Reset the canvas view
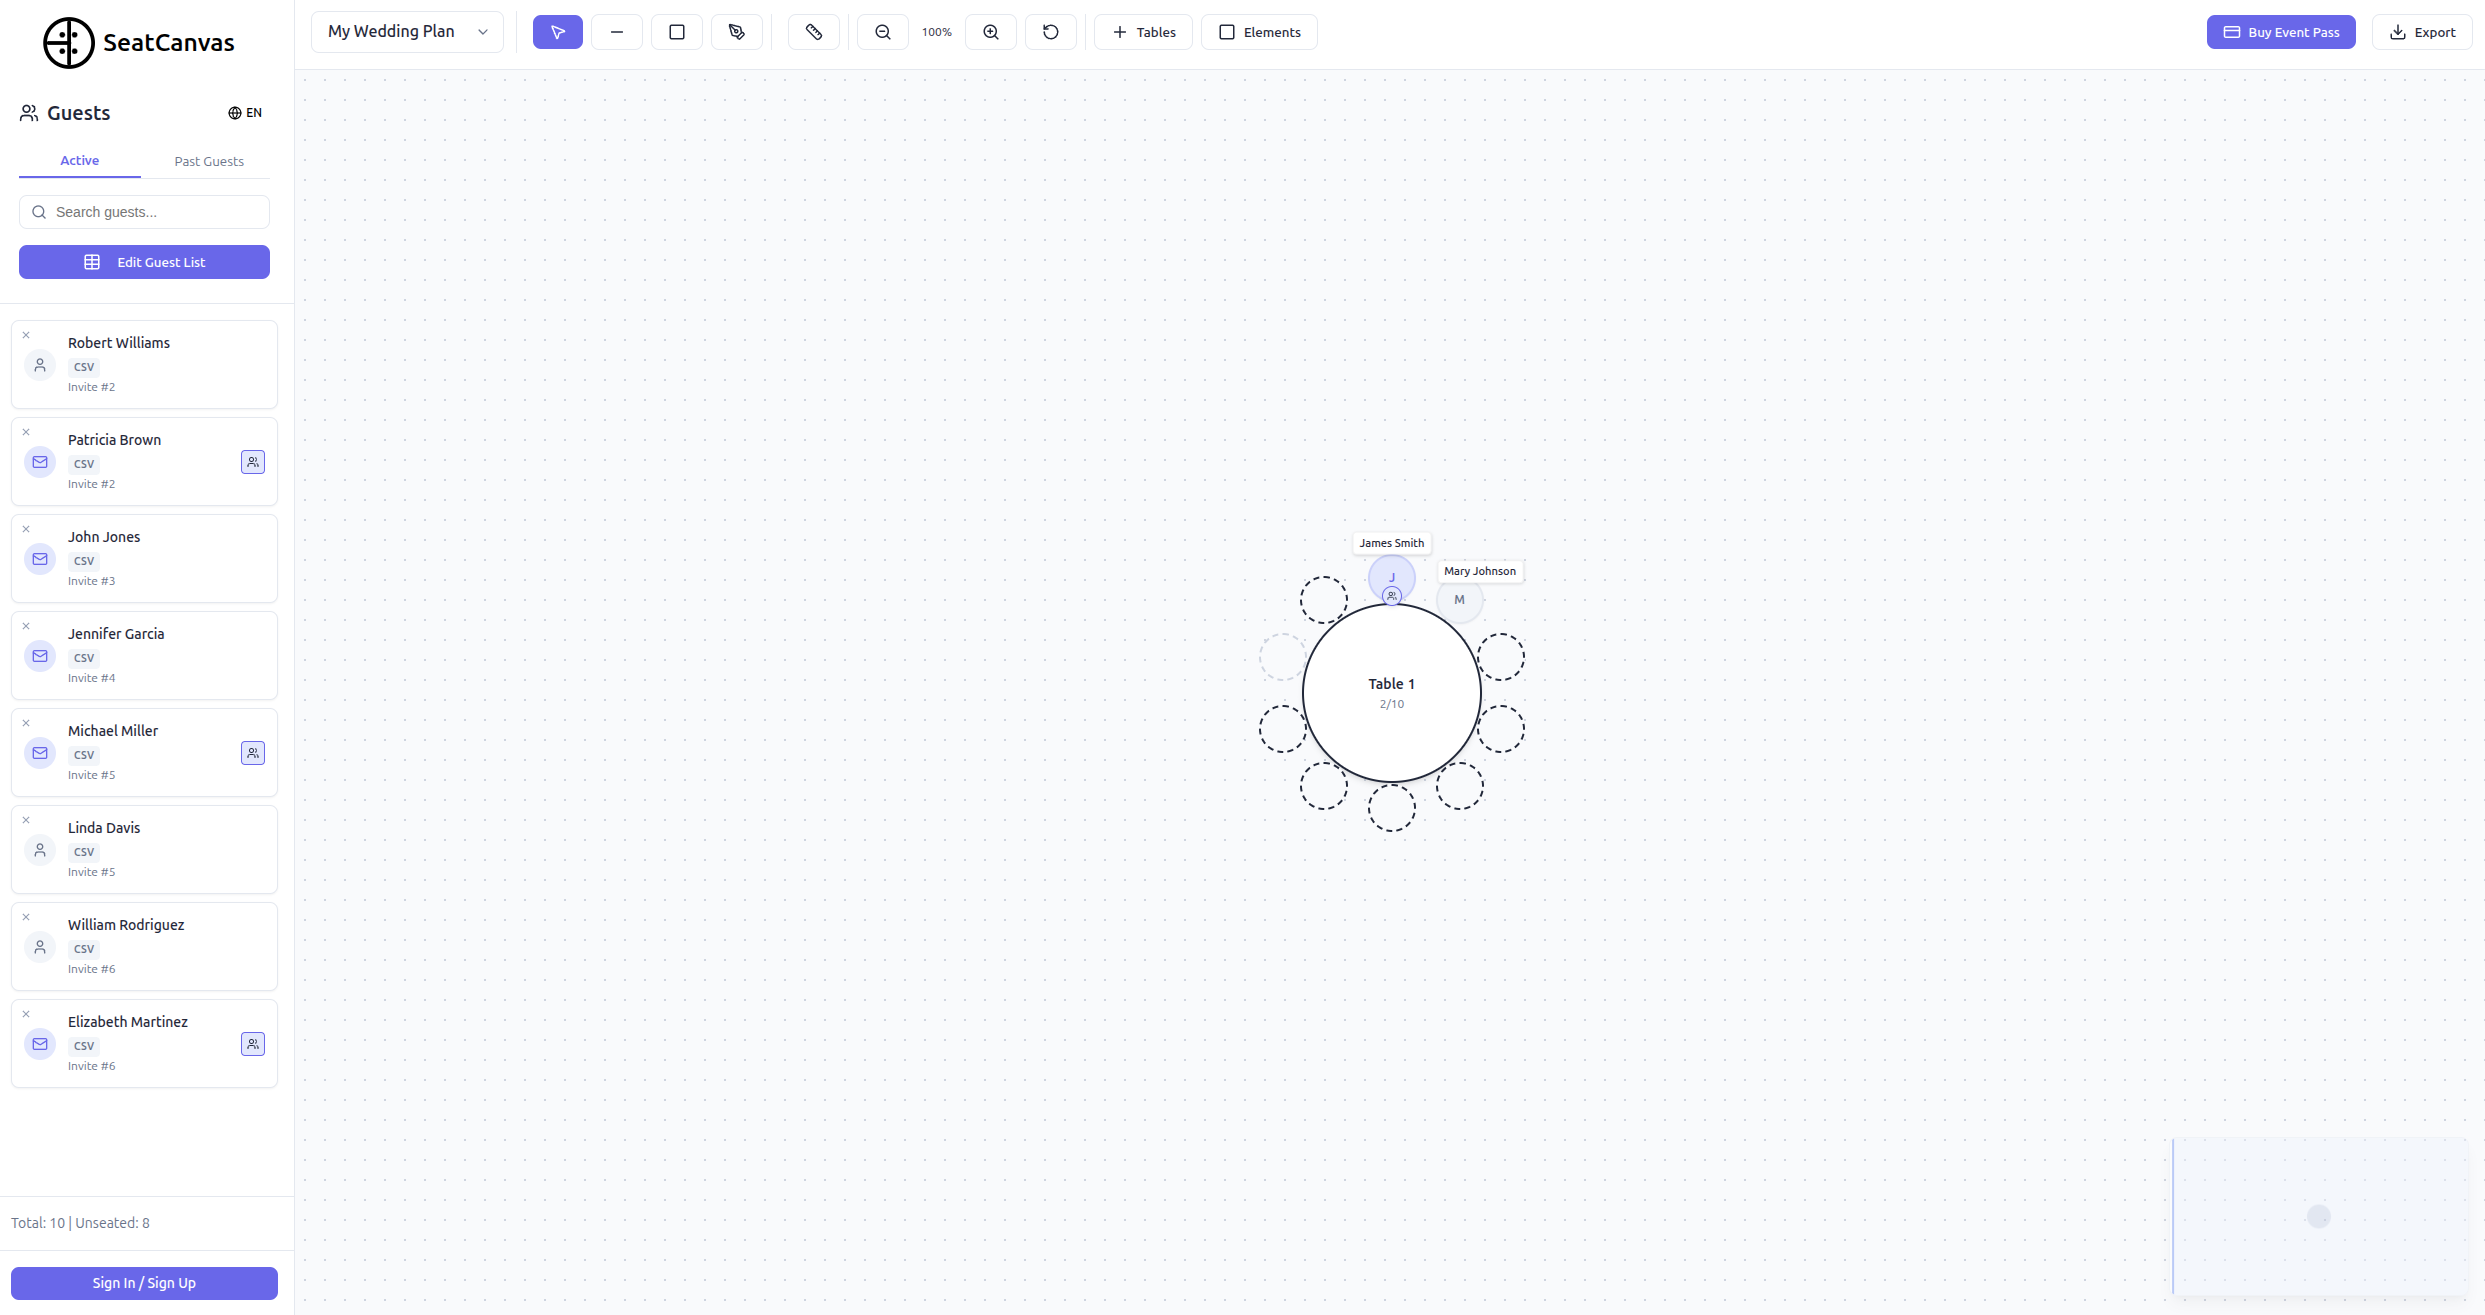 (x=1051, y=32)
